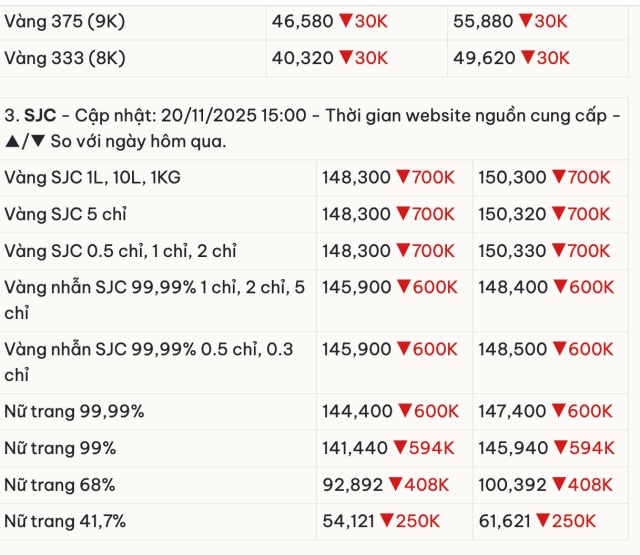This screenshot has height=555, width=640.
Task: Click the down arrow beside 148,300 for Vàng SJC 1L
Action: point(404,178)
